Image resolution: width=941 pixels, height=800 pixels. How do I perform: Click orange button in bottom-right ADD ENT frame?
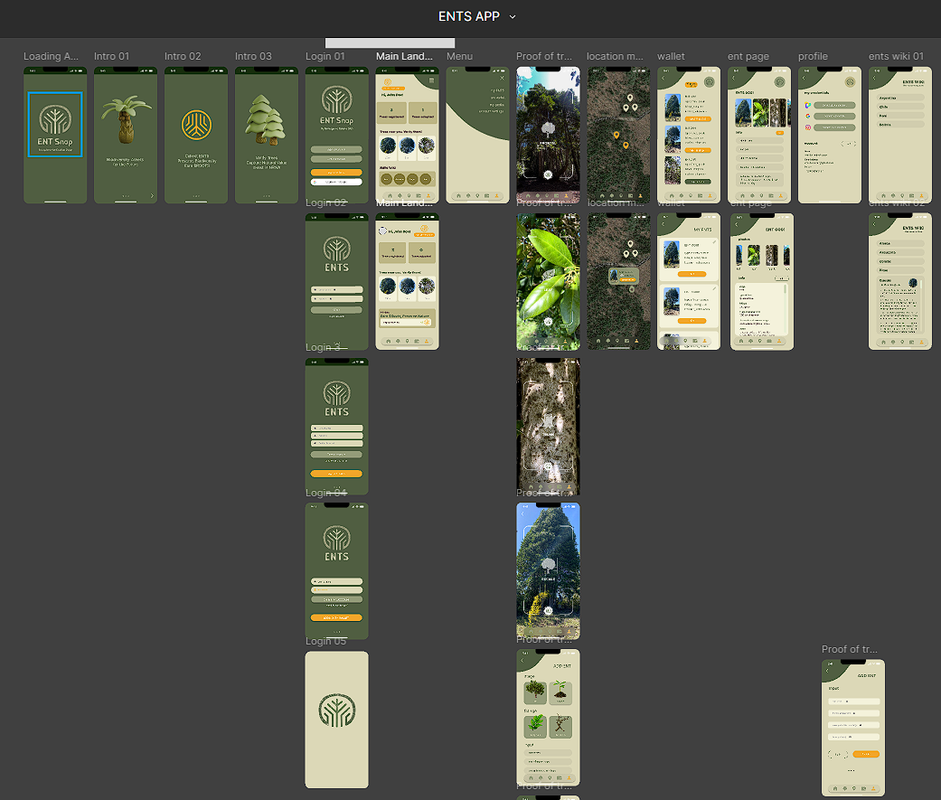coord(866,754)
